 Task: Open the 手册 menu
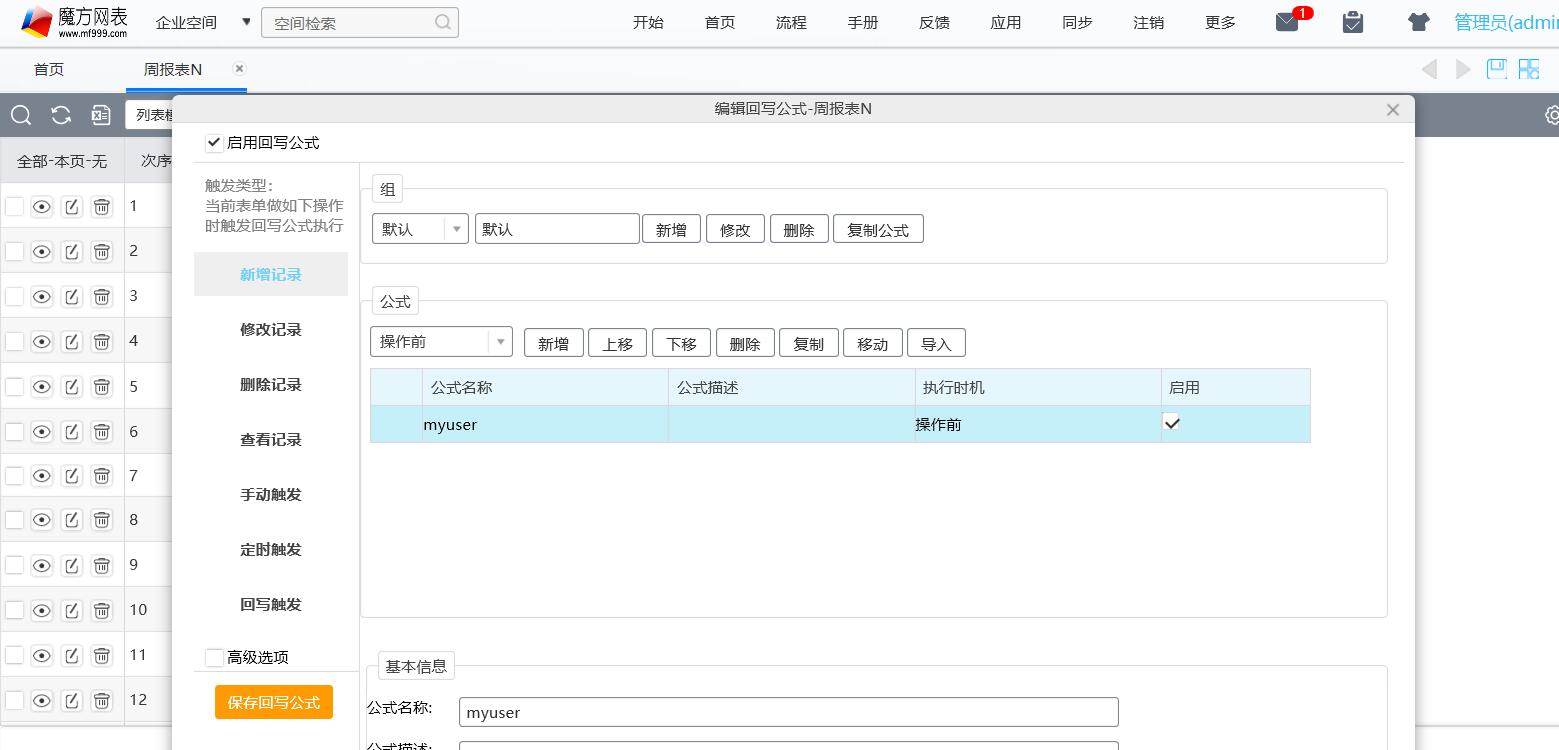(x=863, y=22)
